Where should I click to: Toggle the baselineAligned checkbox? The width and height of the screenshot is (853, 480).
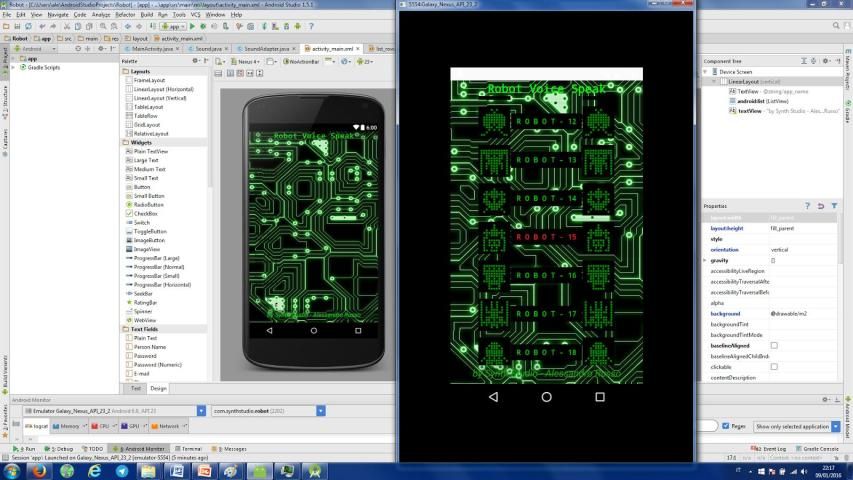pyautogui.click(x=773, y=345)
